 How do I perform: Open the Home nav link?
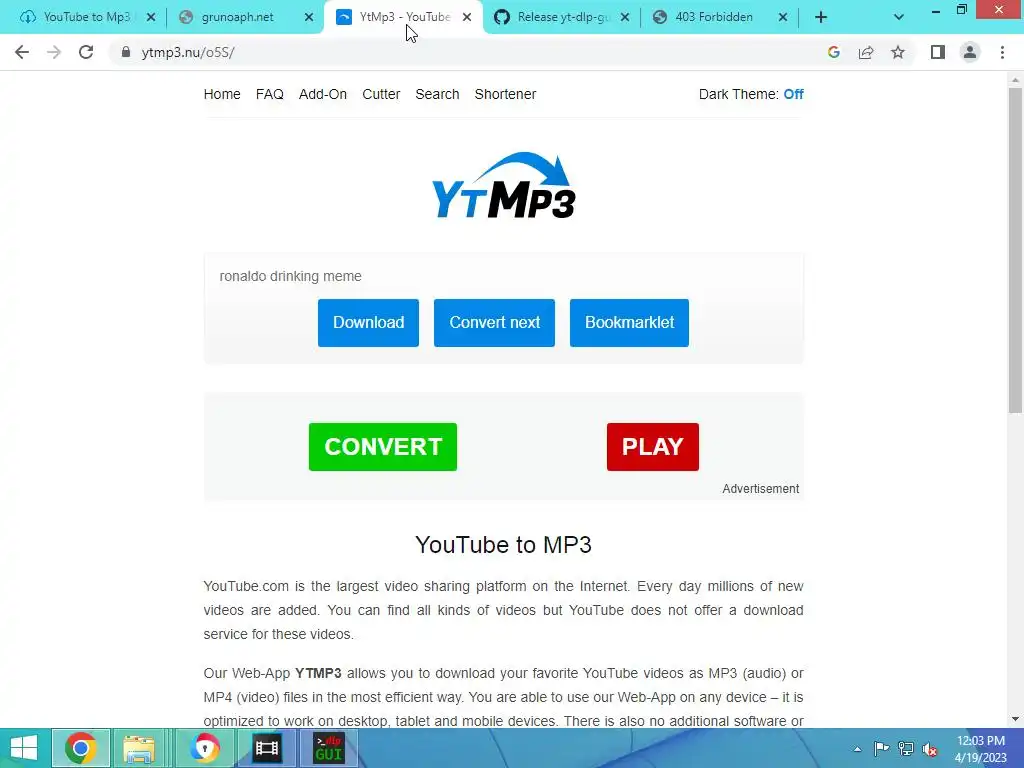222,94
